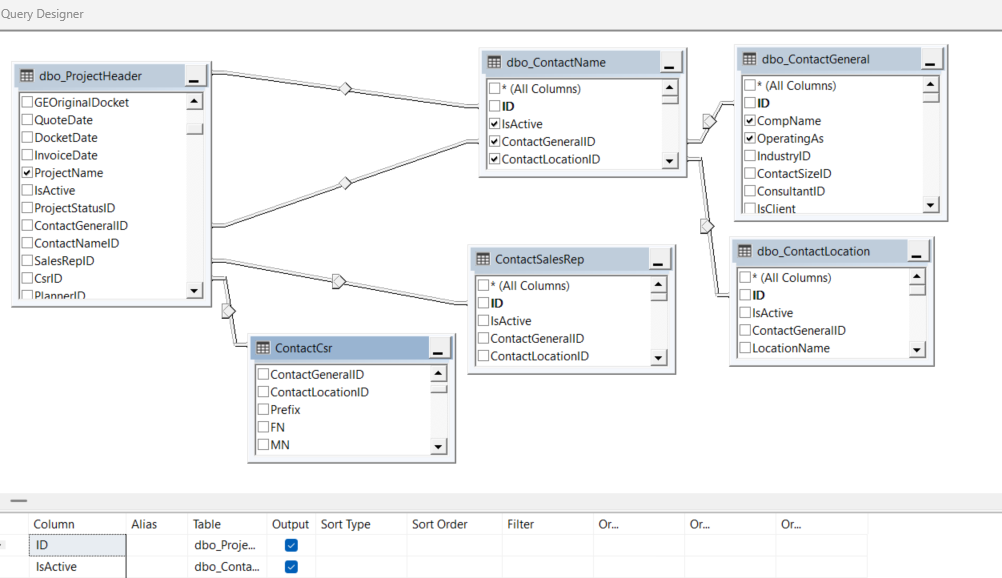Minimize the ContactSalesRep table box
This screenshot has height=578, width=1002.
pyautogui.click(x=657, y=260)
